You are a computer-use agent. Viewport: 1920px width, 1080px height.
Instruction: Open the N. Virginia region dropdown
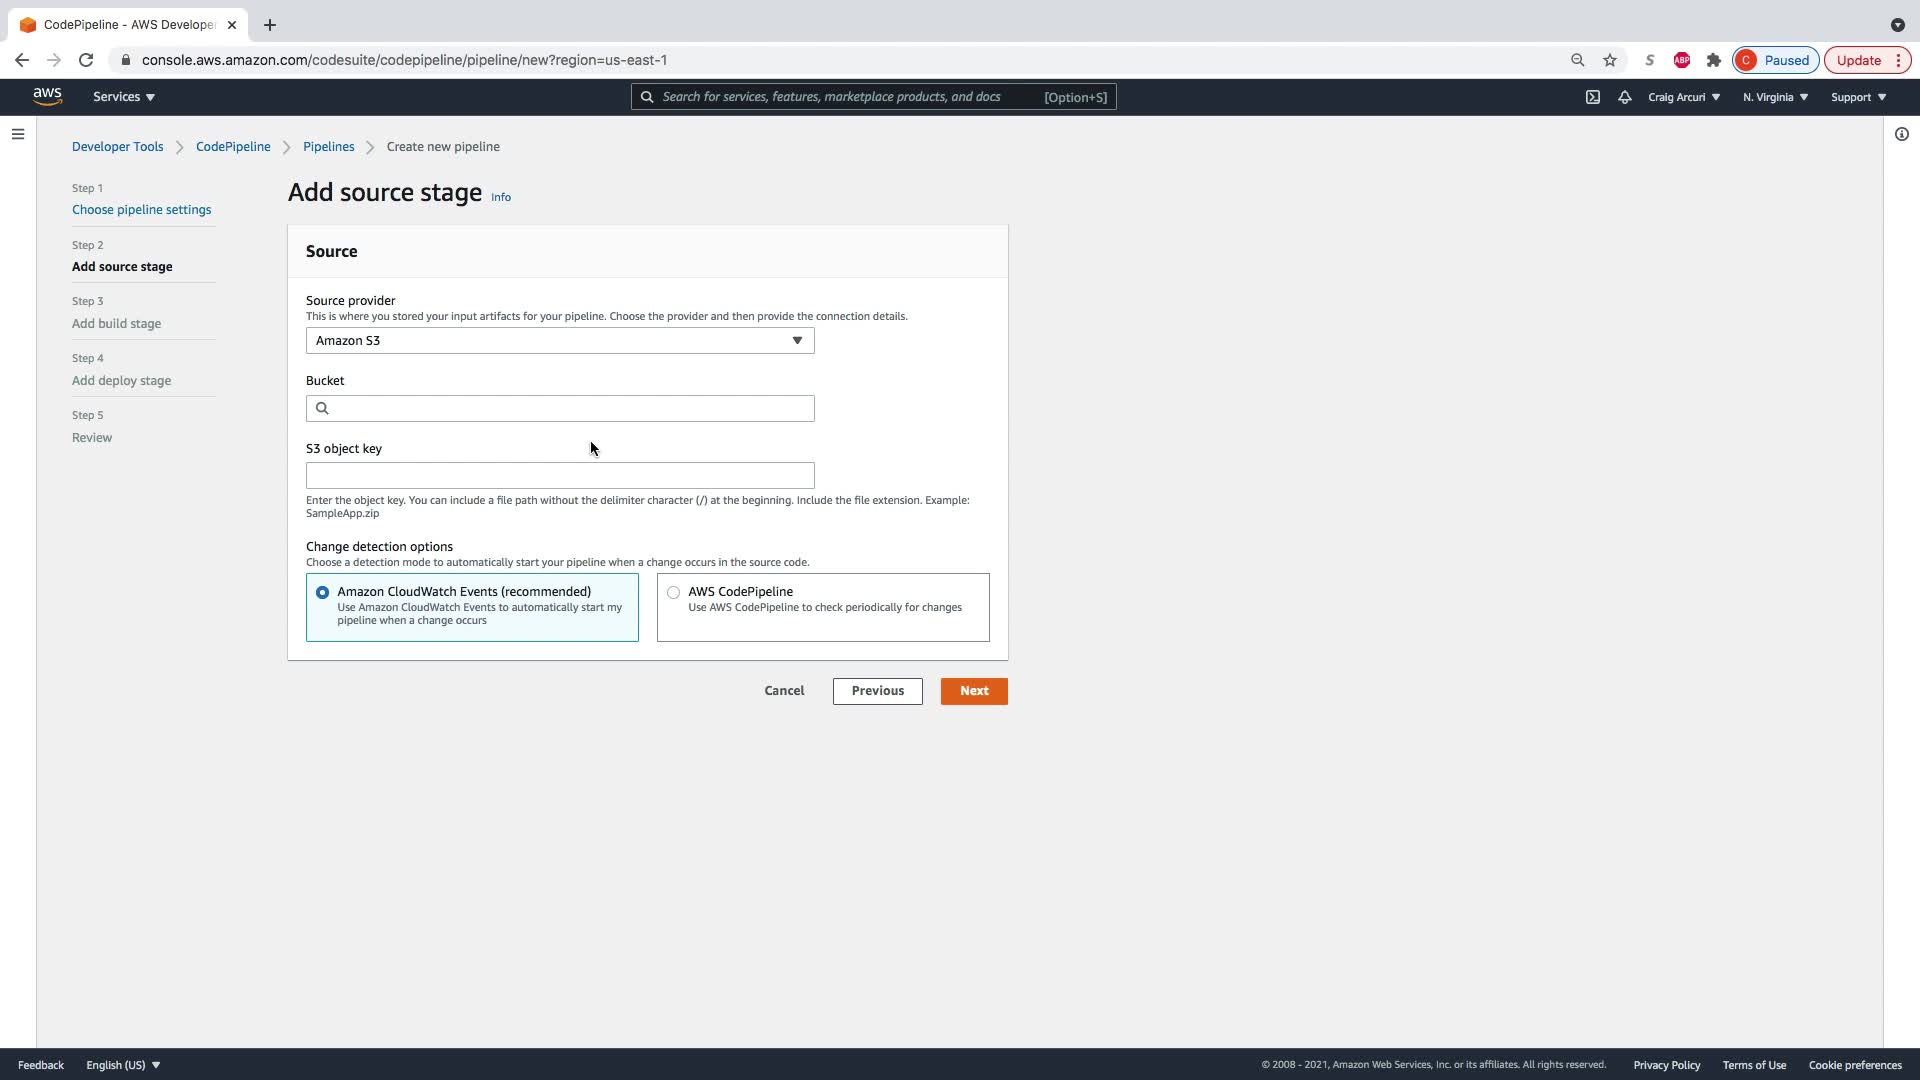pyautogui.click(x=1775, y=97)
